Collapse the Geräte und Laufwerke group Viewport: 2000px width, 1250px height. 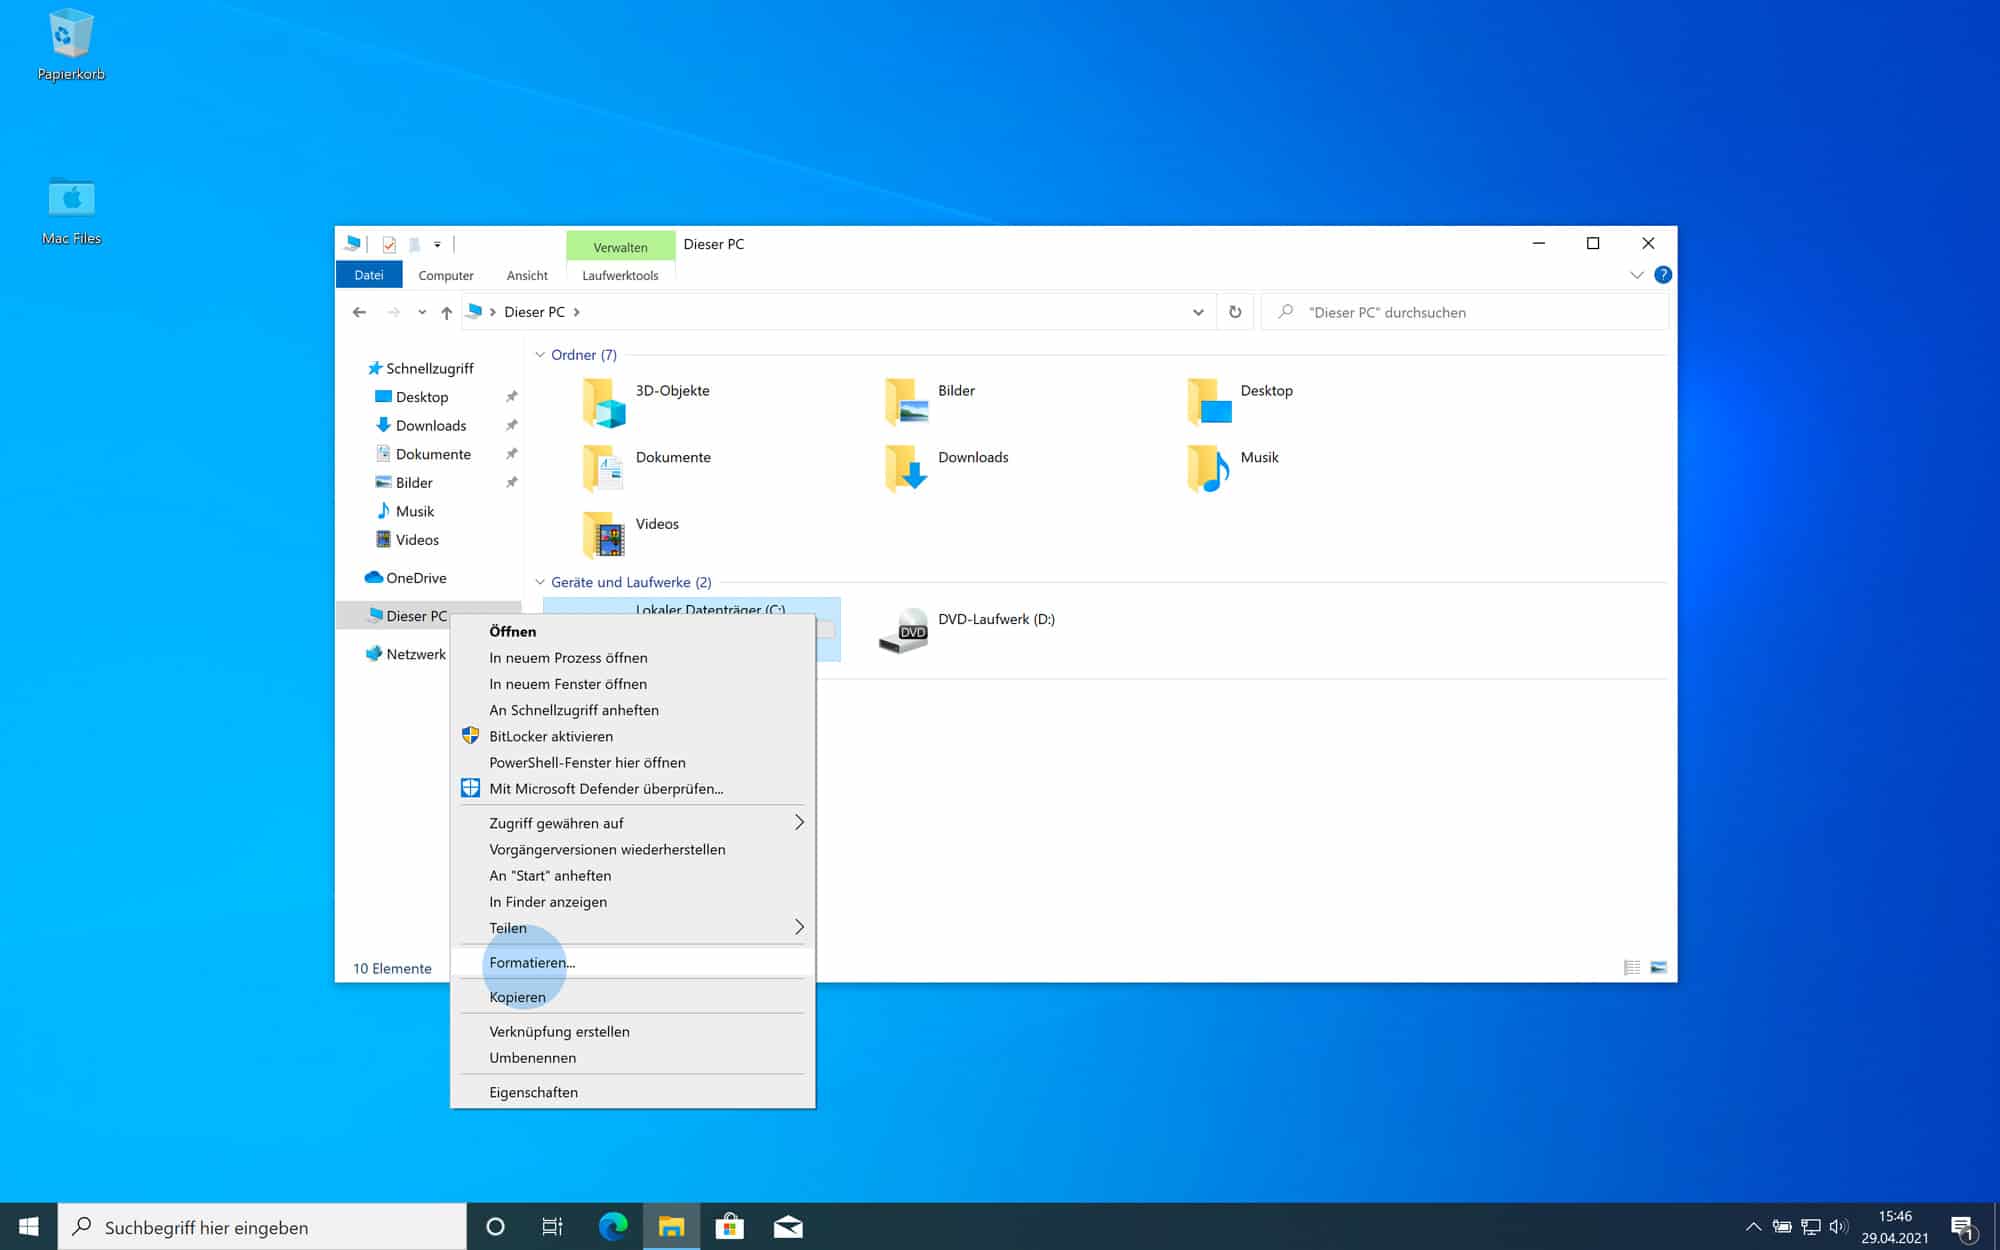[540, 582]
